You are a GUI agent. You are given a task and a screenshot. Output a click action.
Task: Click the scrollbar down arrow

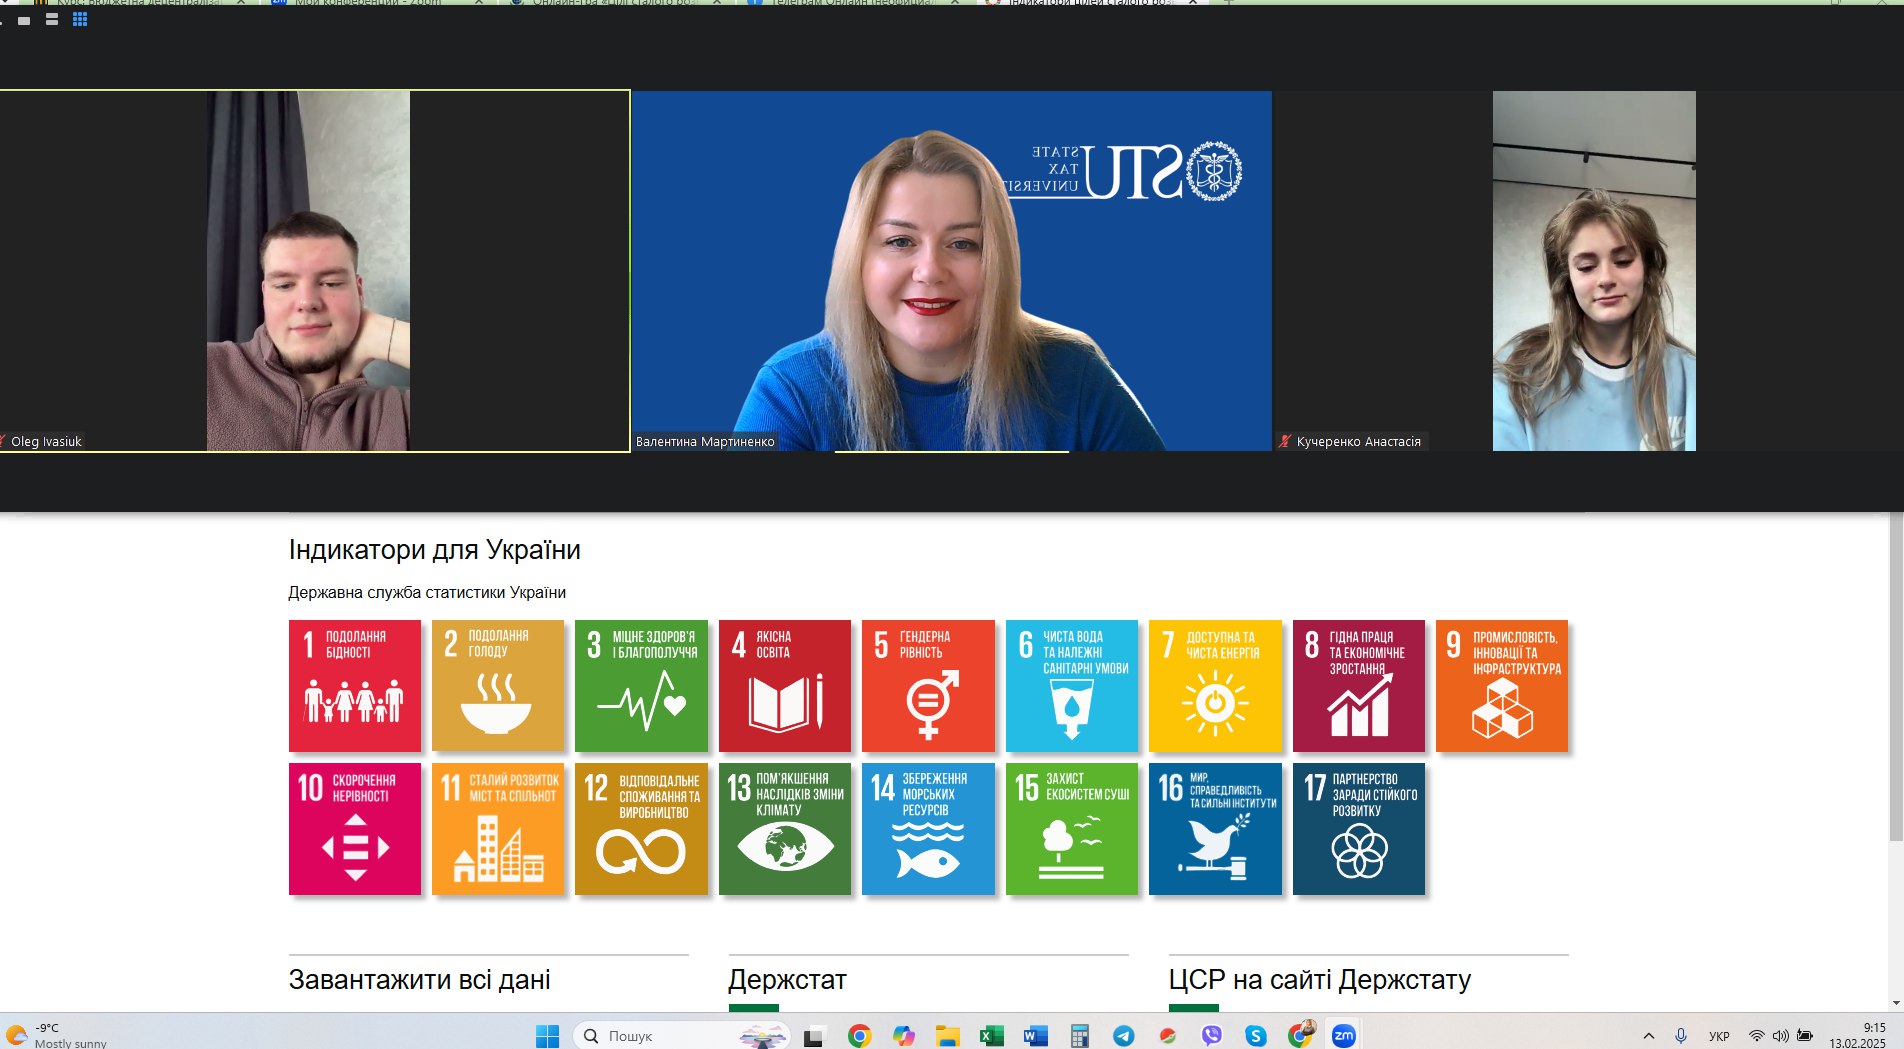(x=1895, y=1003)
